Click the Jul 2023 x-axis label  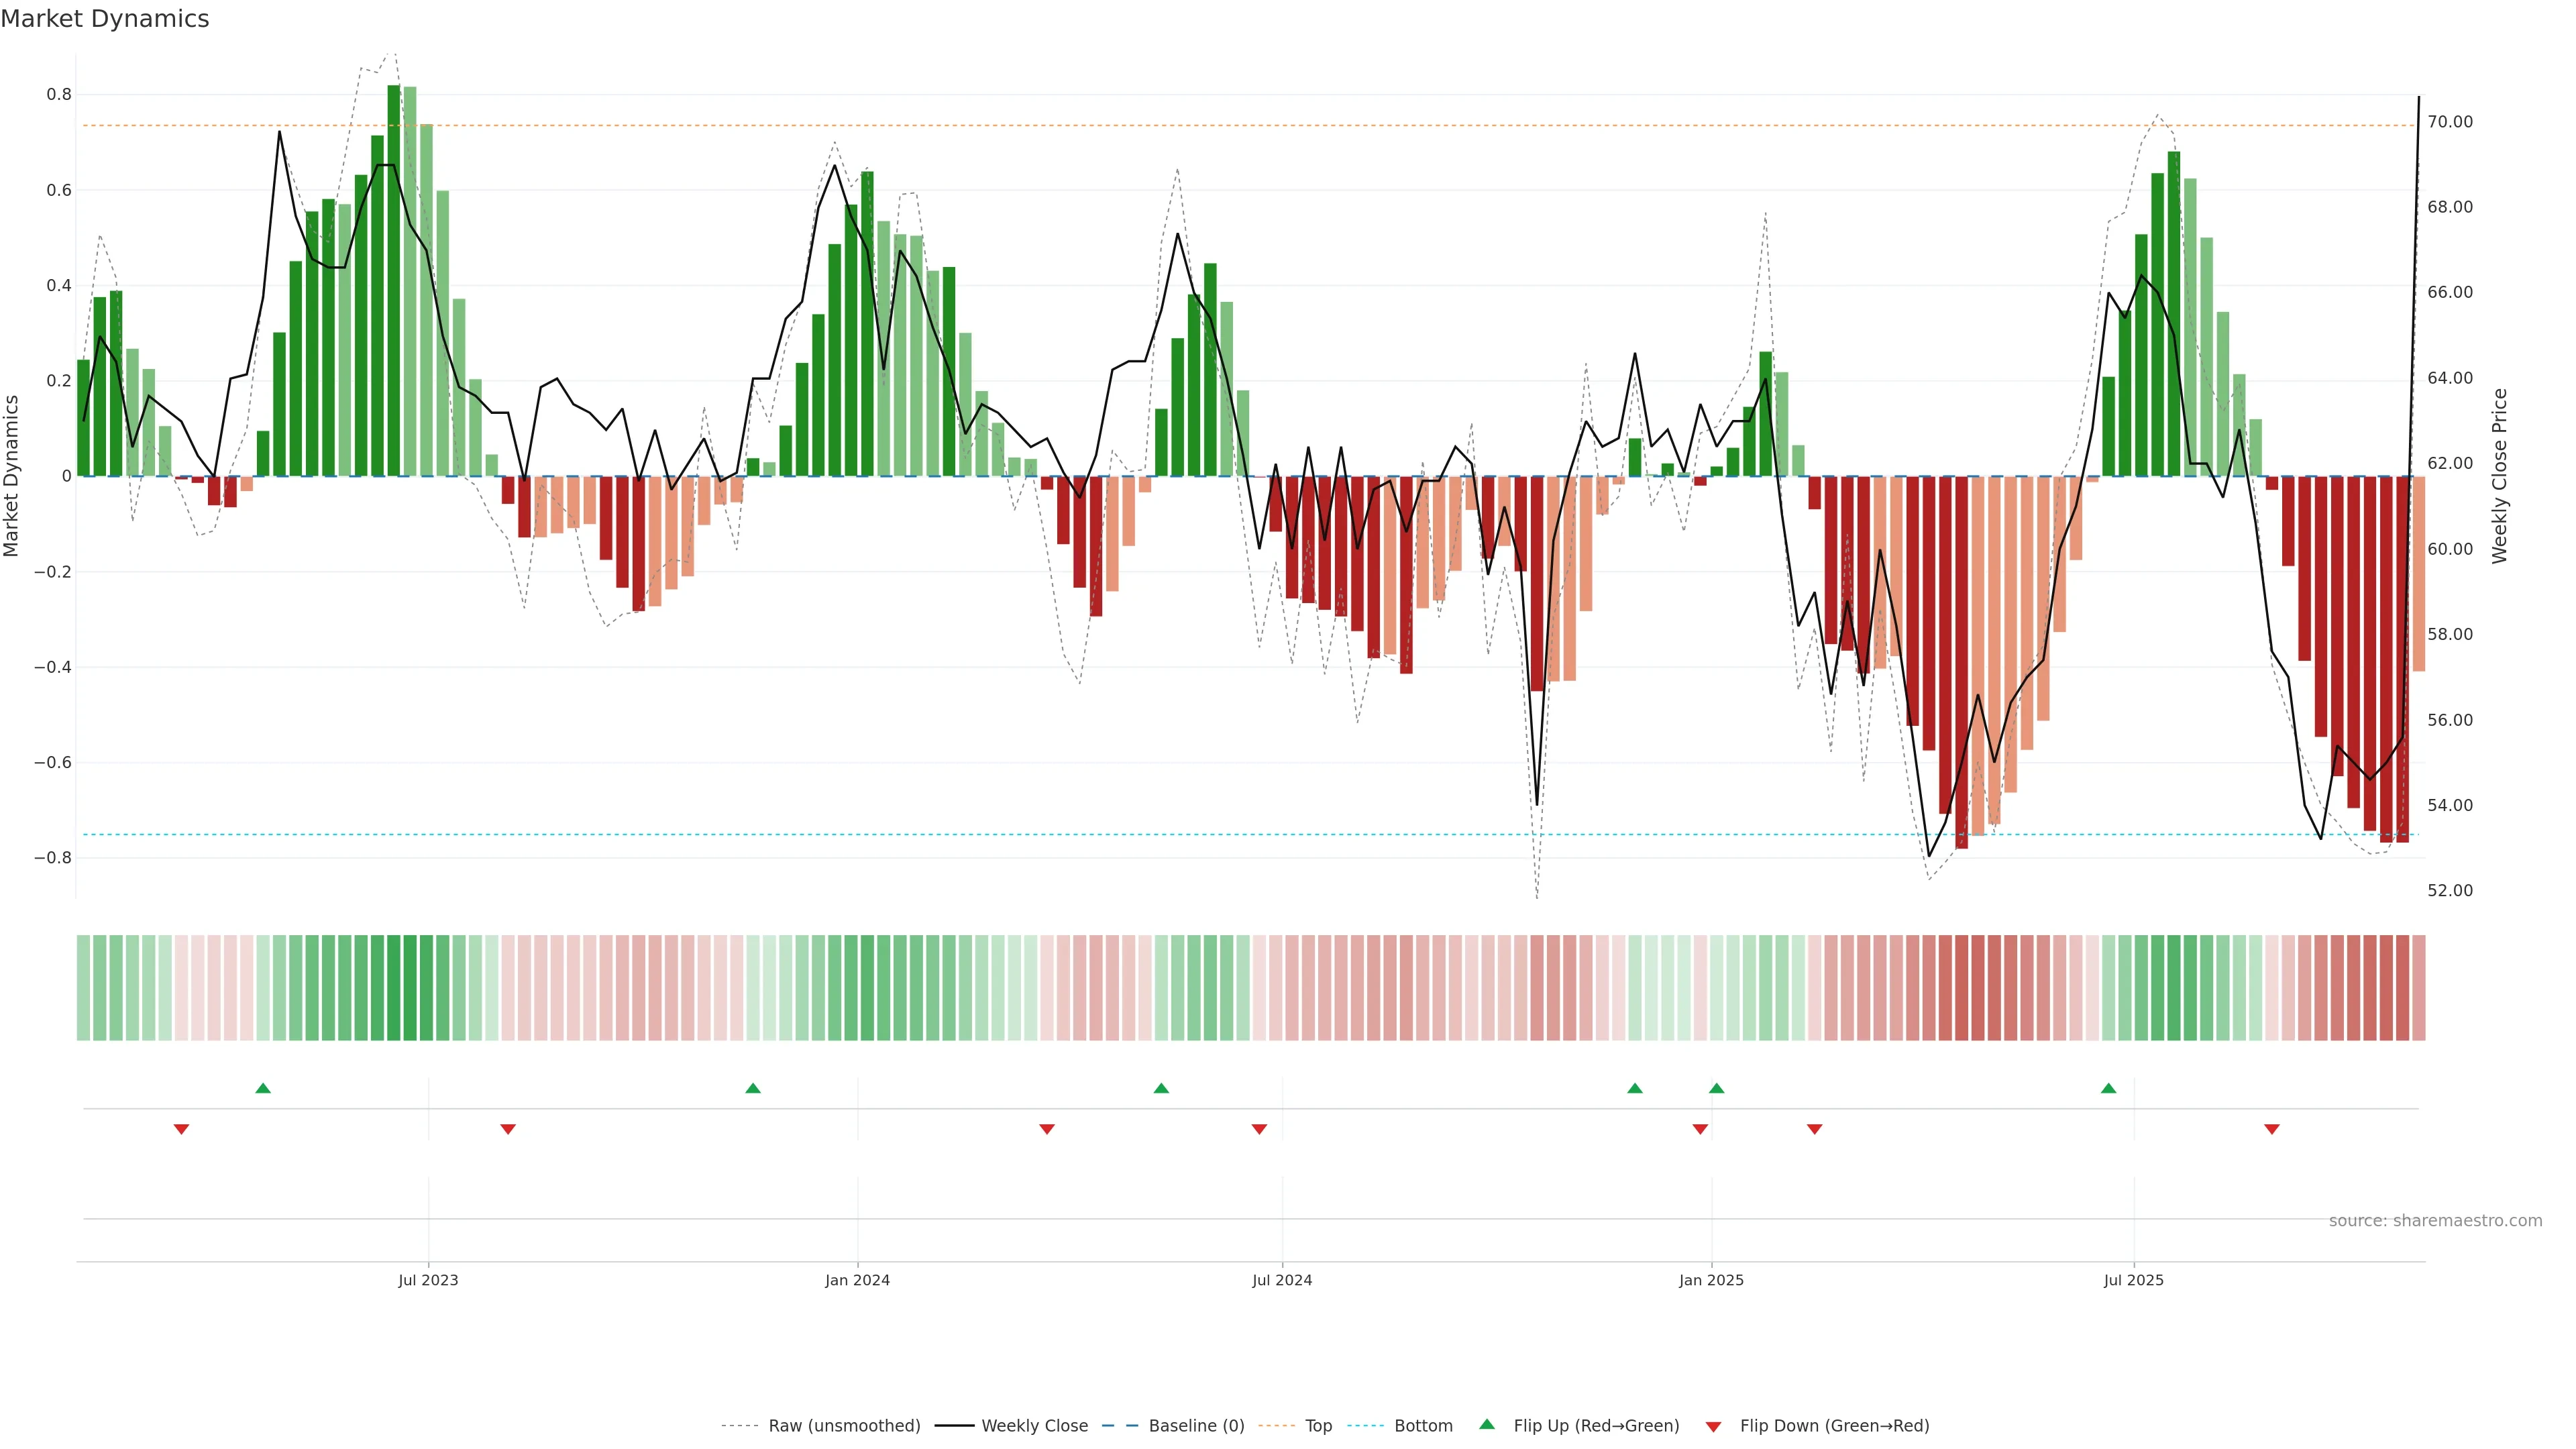(x=428, y=1280)
